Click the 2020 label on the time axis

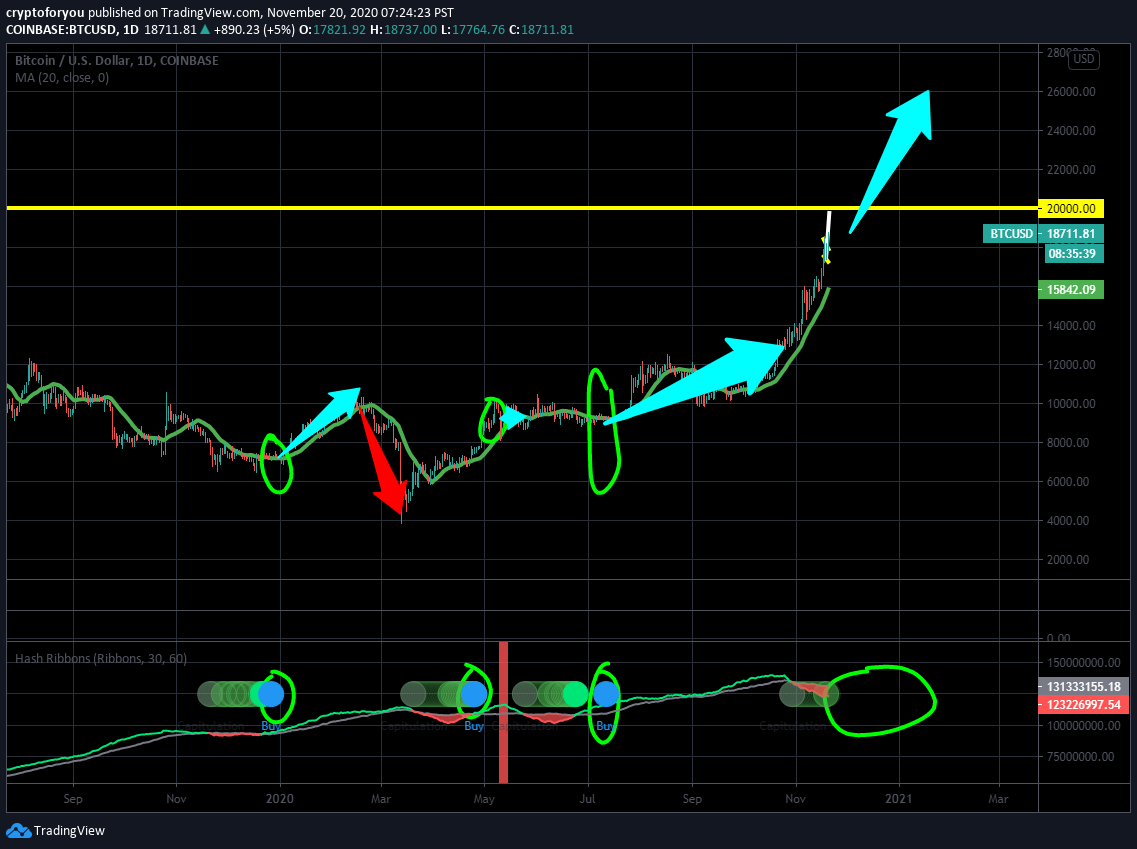coord(280,798)
